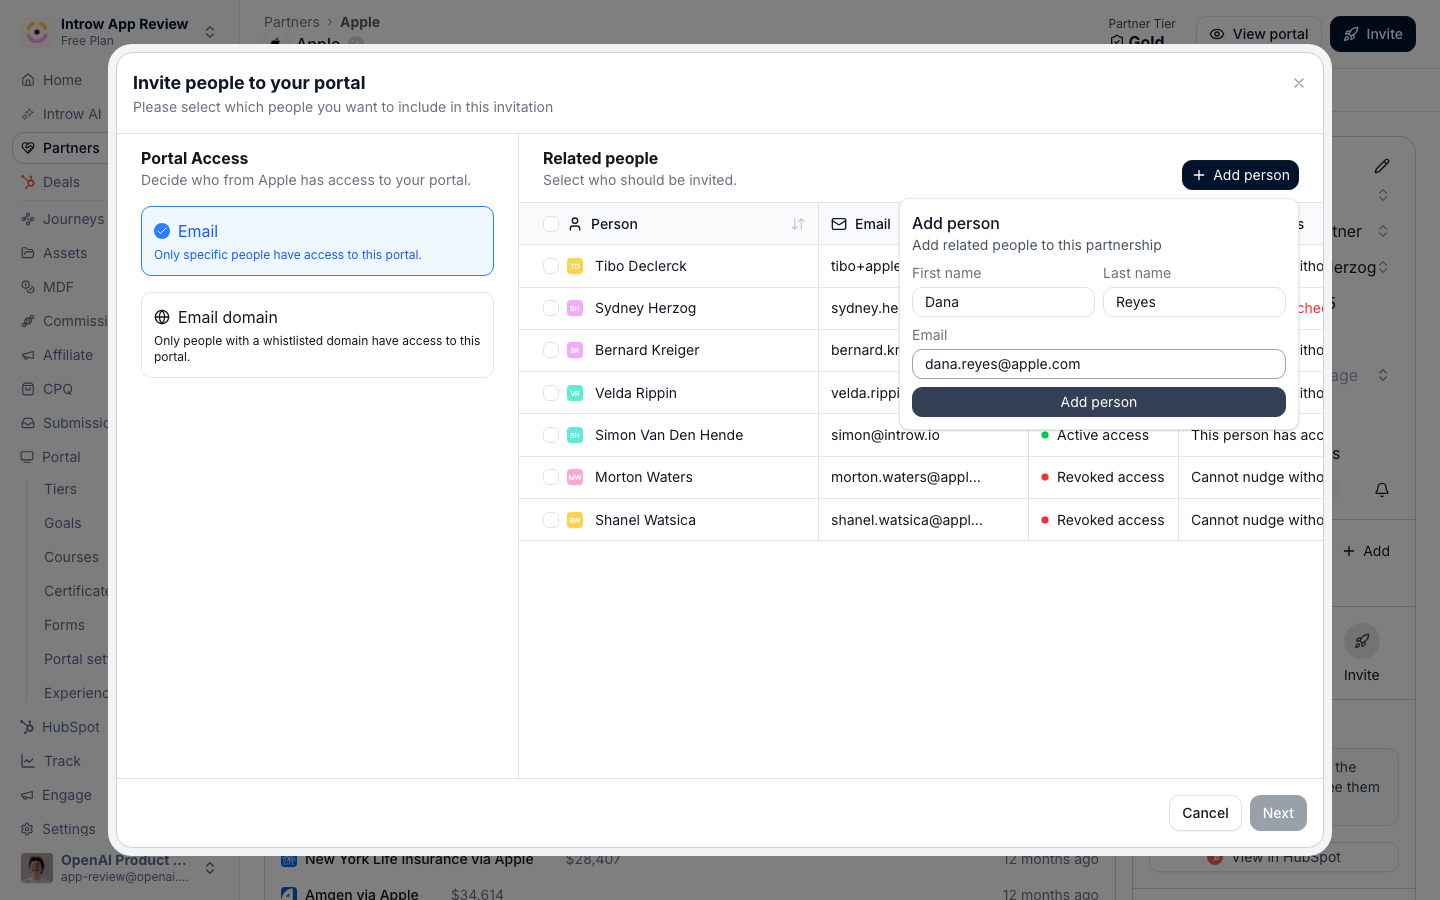Close the invite dialog with the X icon
Screen dimensions: 1440x900
click(1299, 83)
